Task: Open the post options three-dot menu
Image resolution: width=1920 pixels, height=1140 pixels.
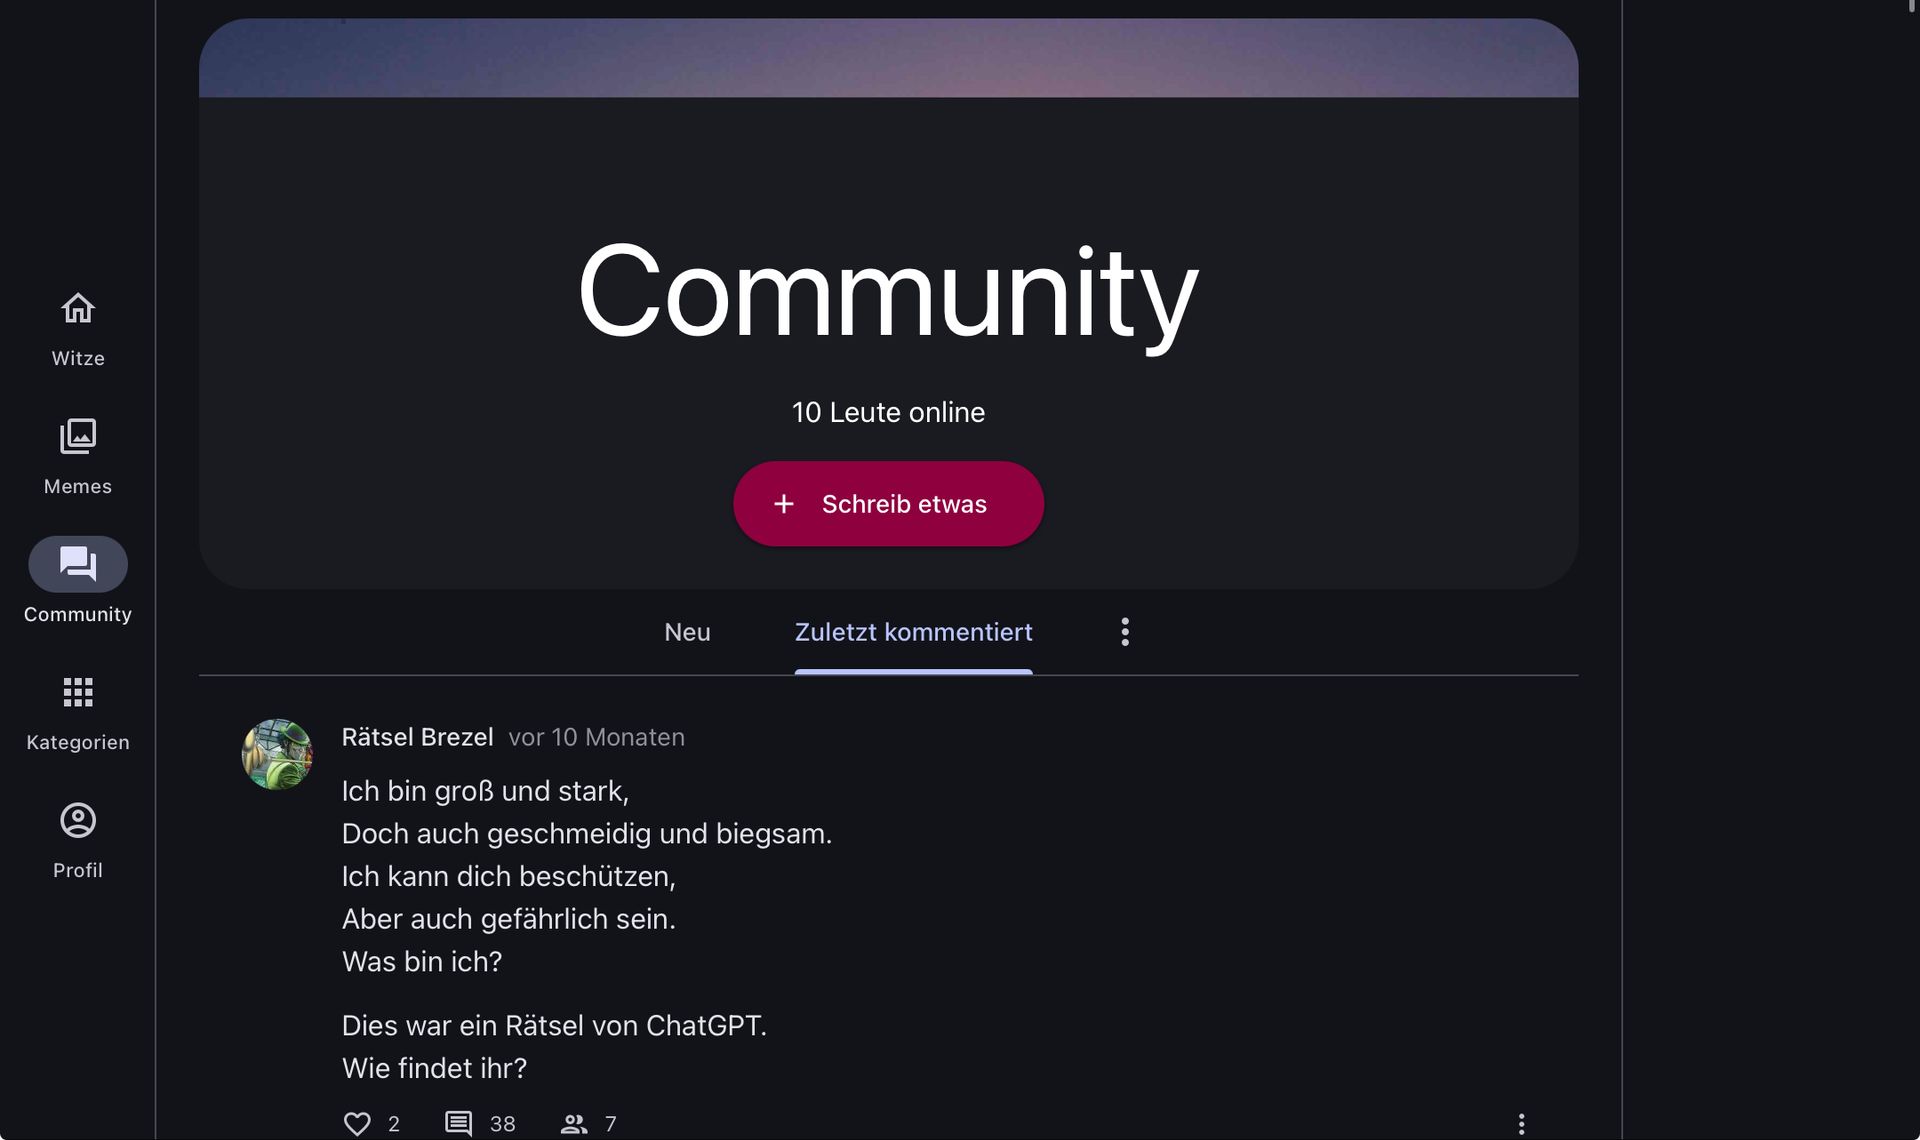Action: [1521, 1124]
